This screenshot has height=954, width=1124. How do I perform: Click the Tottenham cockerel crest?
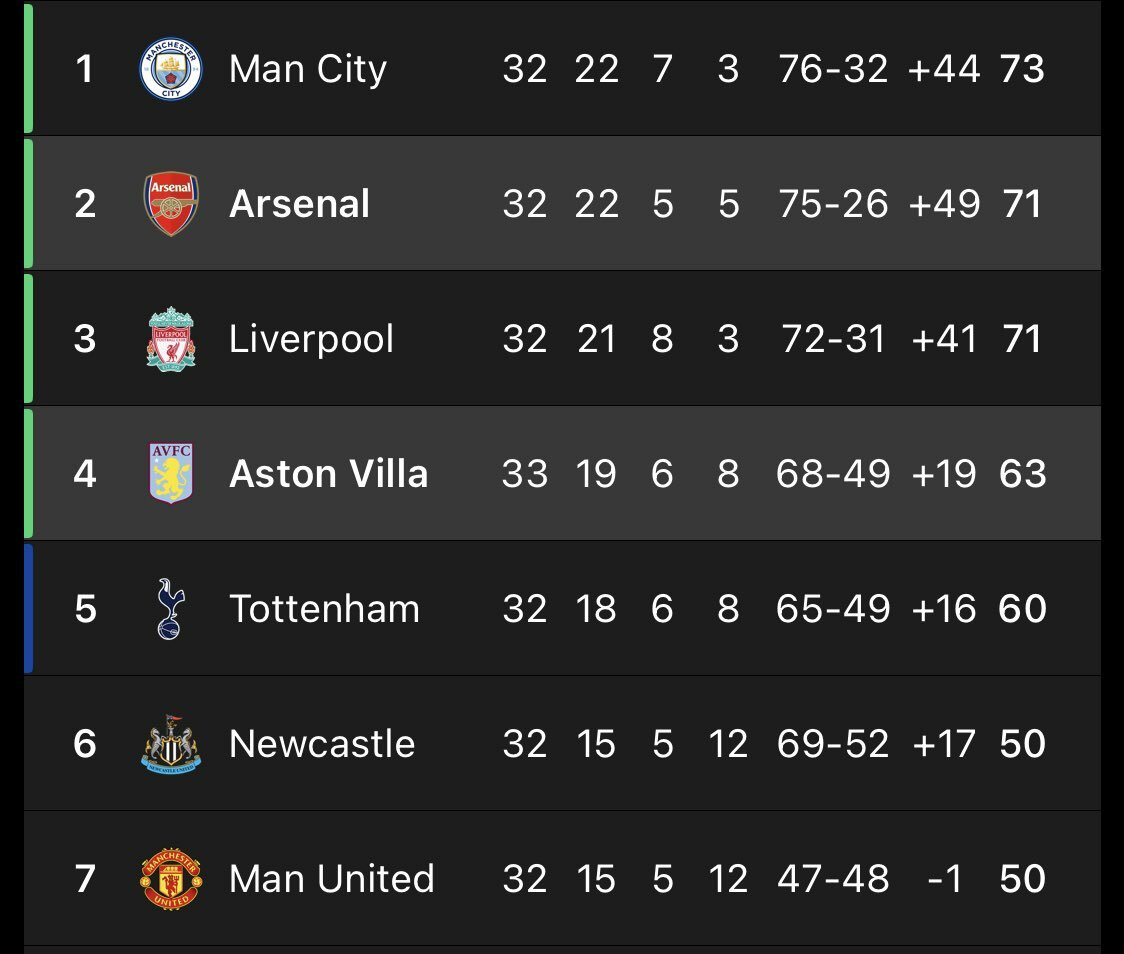pyautogui.click(x=171, y=609)
